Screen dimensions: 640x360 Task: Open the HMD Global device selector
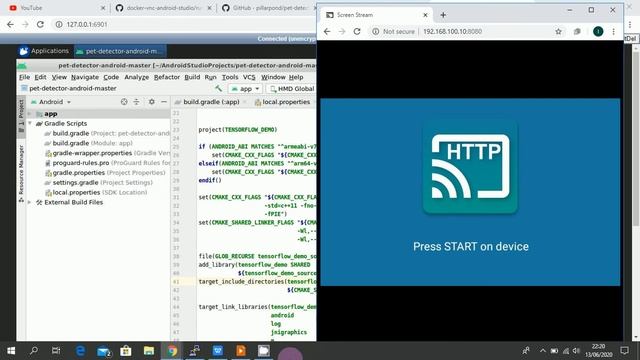pyautogui.click(x=292, y=89)
